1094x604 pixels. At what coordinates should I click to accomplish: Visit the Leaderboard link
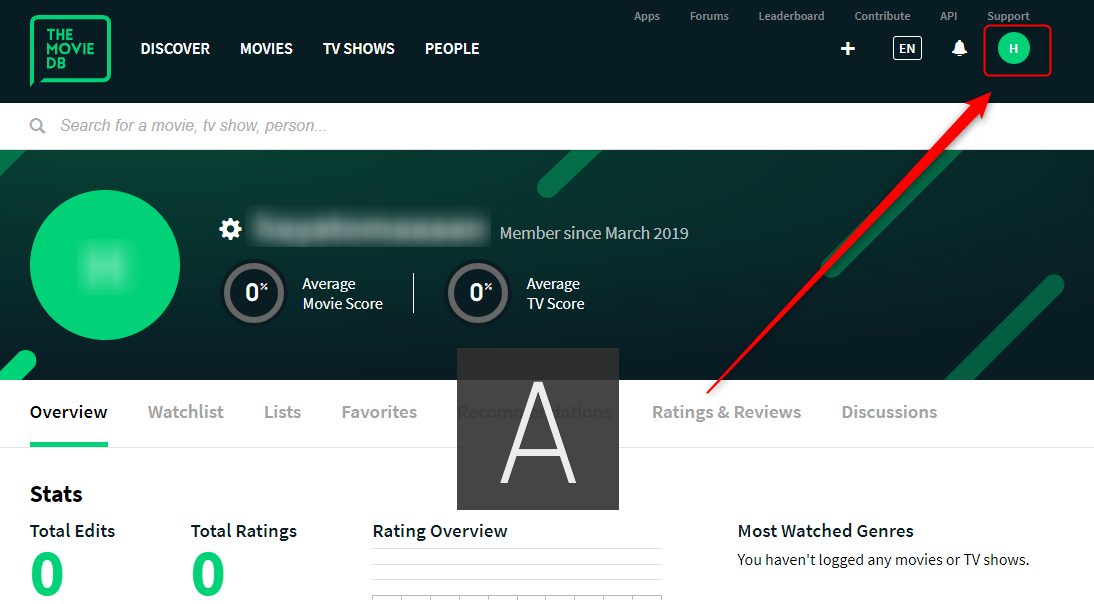point(791,16)
